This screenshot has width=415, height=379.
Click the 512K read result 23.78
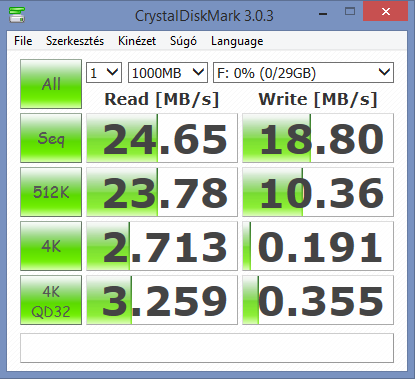162,192
